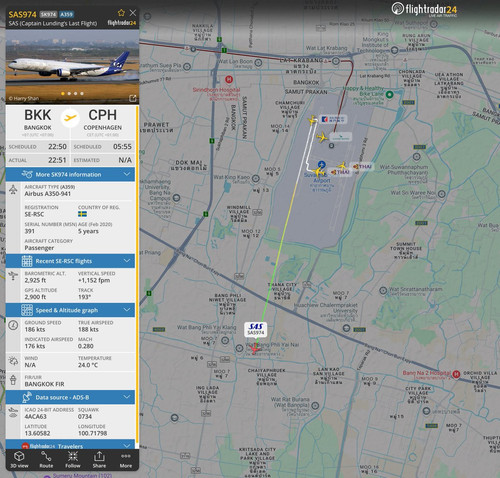Click the SE-RSC registration value

point(34,214)
